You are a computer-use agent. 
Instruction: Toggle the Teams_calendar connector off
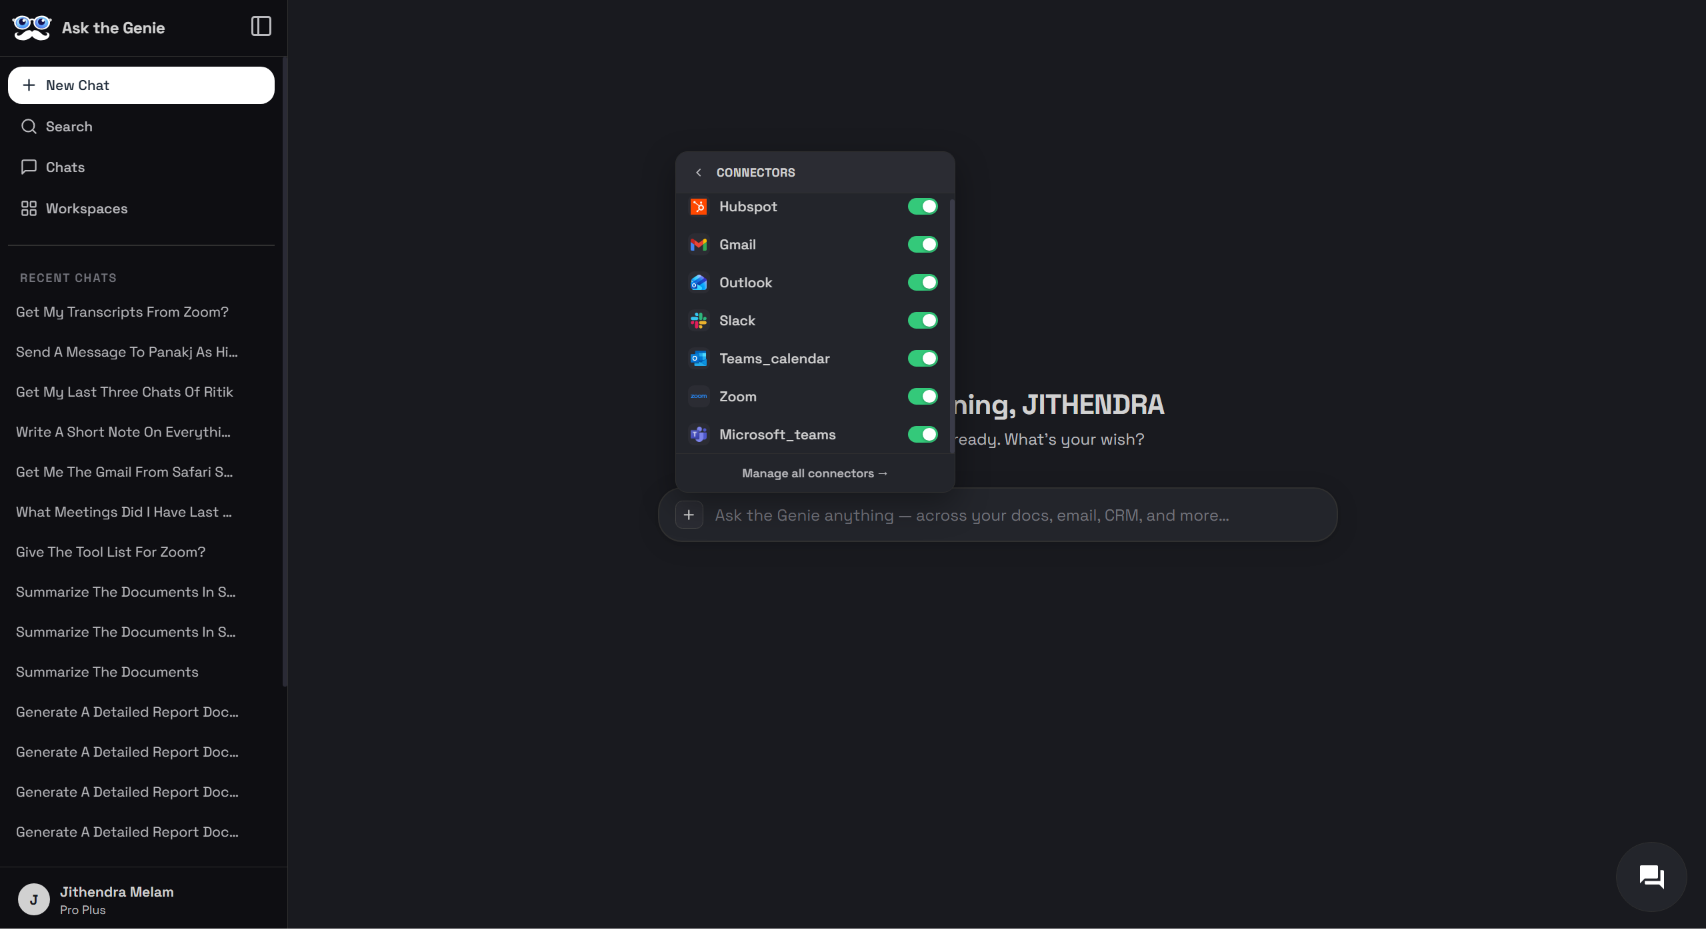point(922,358)
